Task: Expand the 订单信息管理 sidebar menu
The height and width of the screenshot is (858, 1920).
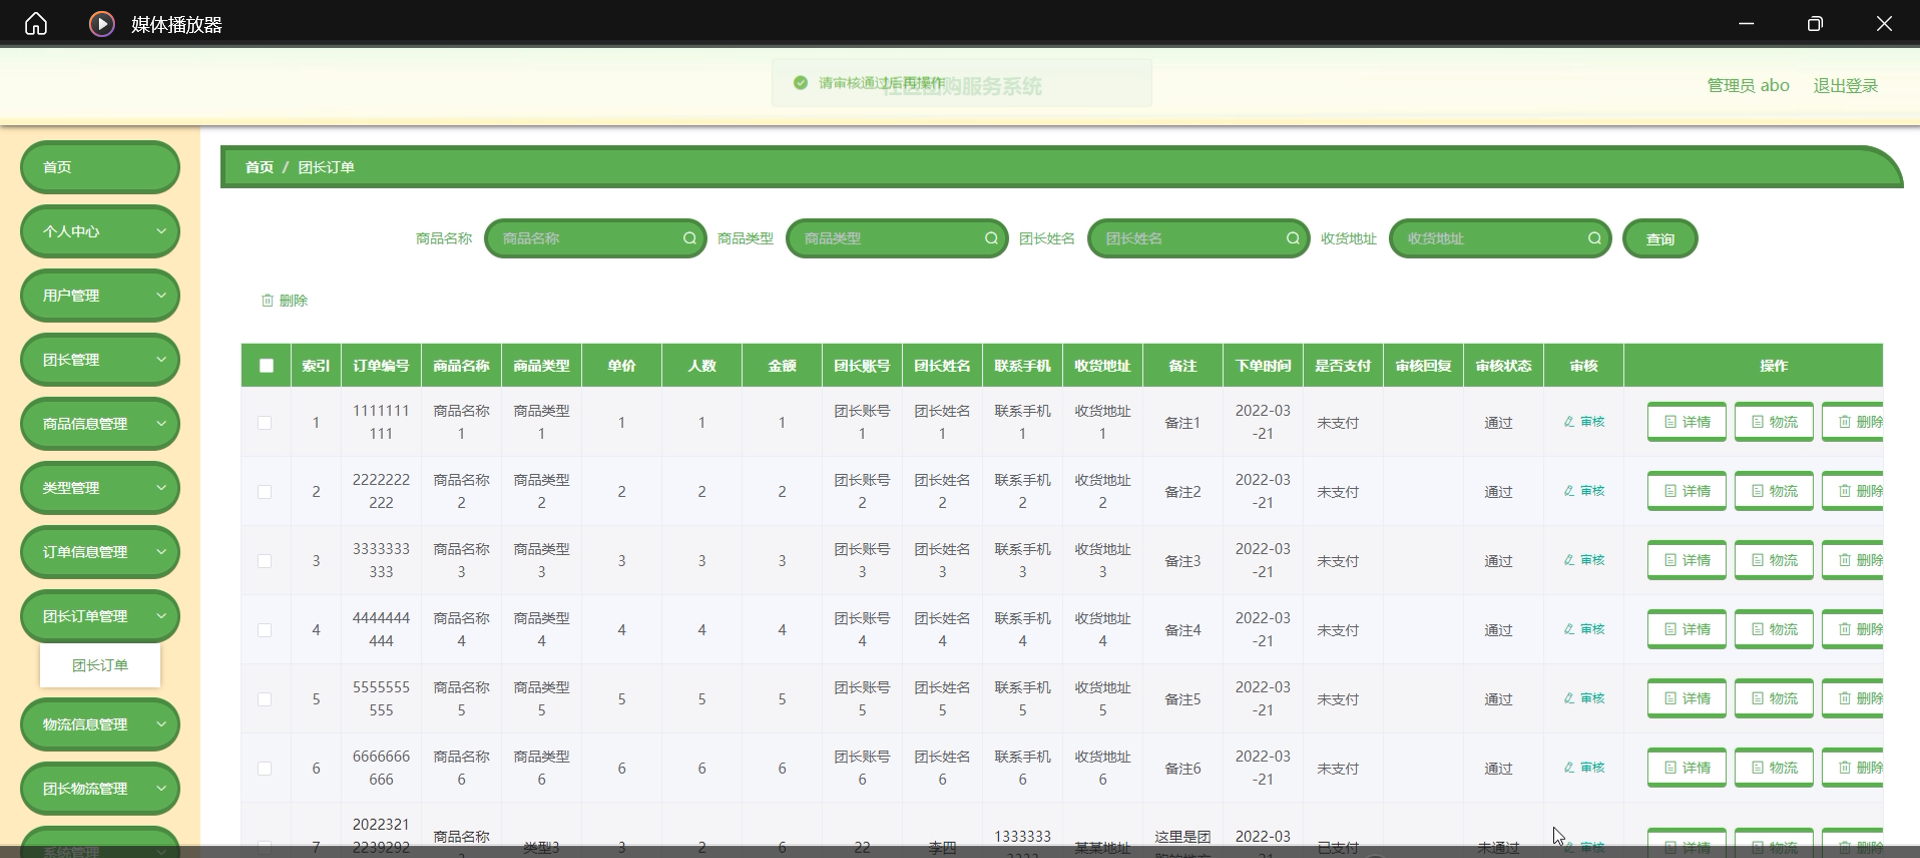Action: 100,551
